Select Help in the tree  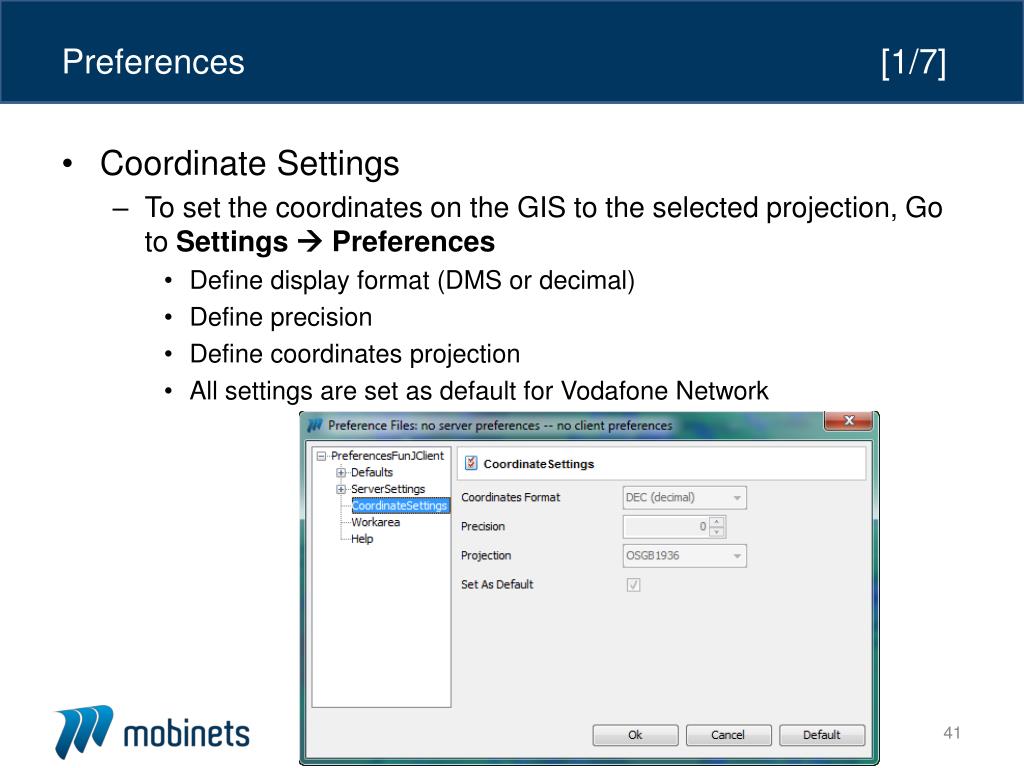pos(362,539)
